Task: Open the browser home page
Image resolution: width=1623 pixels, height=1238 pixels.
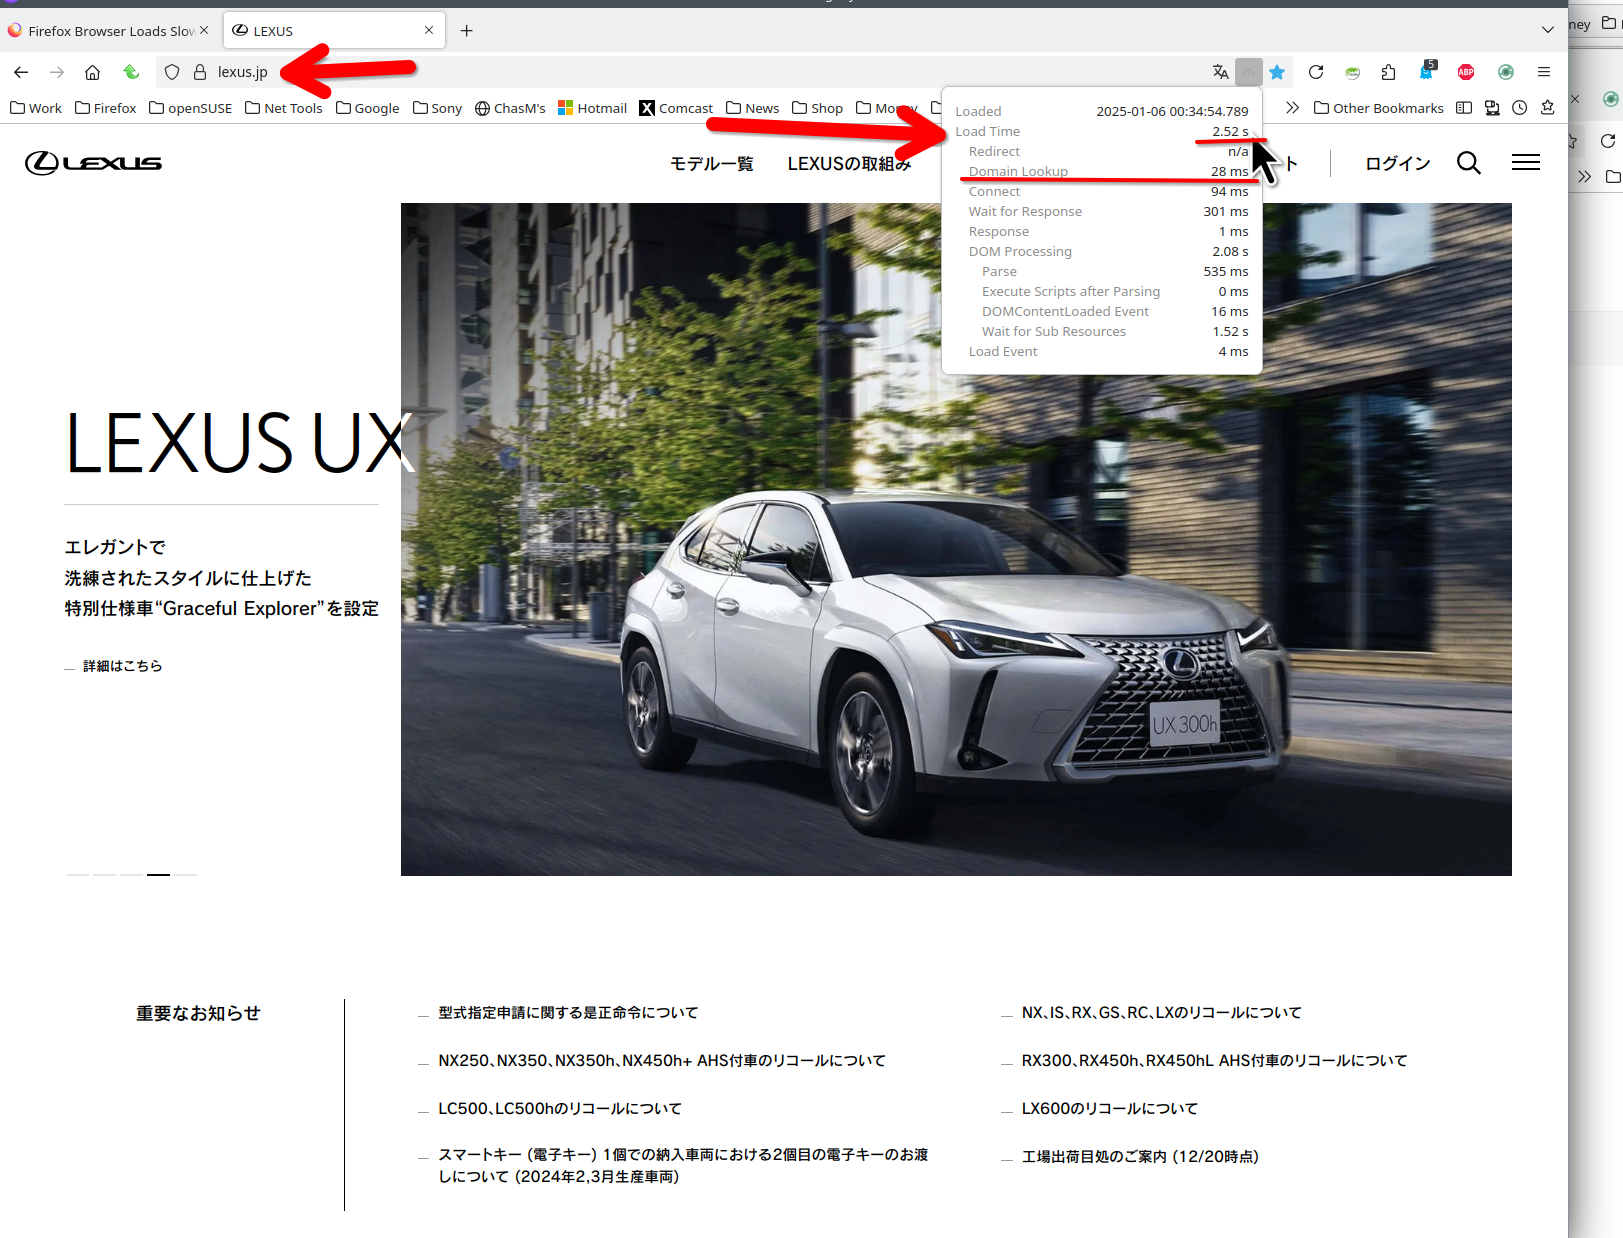Action: click(92, 72)
